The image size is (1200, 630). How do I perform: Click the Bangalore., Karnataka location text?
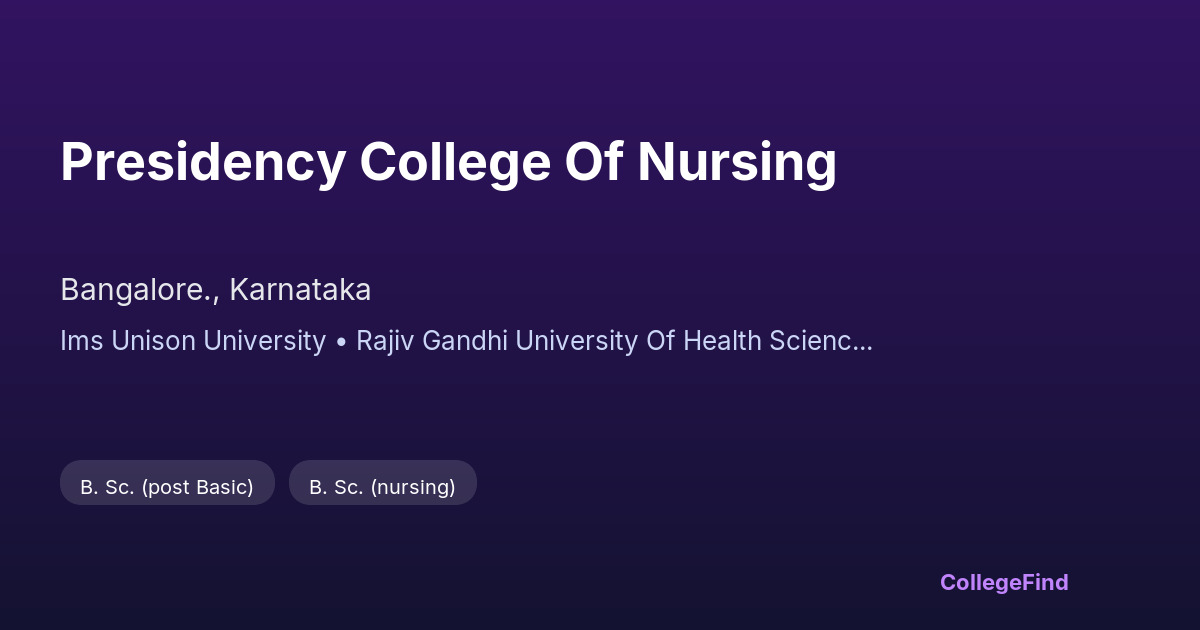point(215,290)
